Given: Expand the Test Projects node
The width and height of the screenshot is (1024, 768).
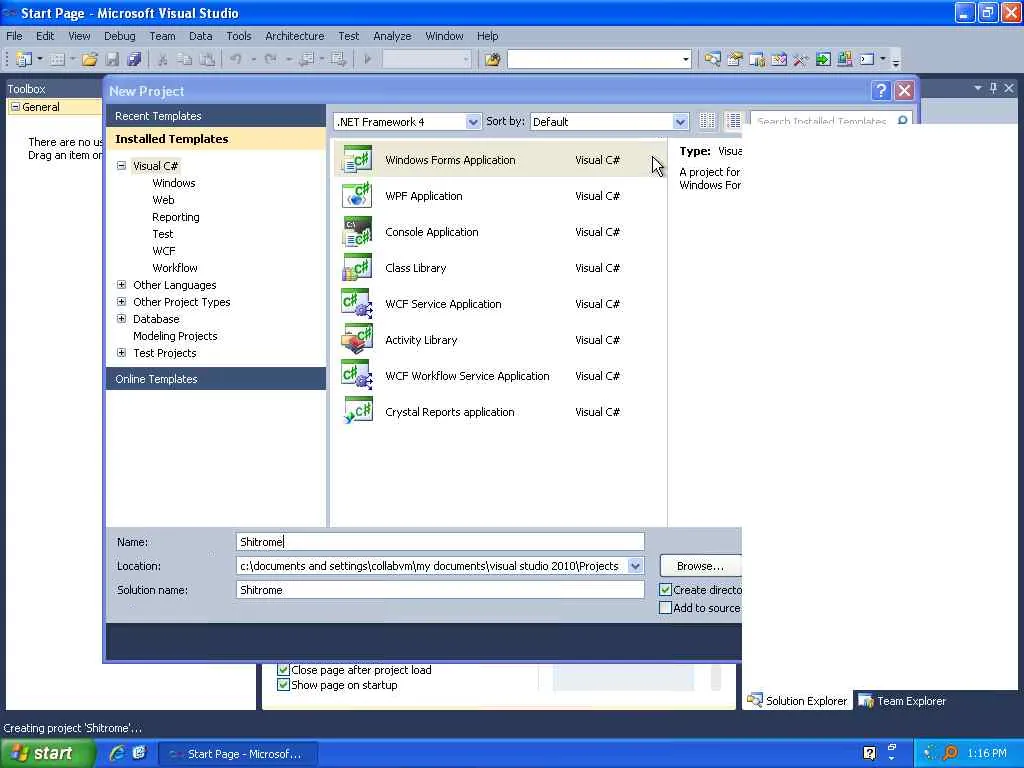Looking at the screenshot, I should coord(121,353).
